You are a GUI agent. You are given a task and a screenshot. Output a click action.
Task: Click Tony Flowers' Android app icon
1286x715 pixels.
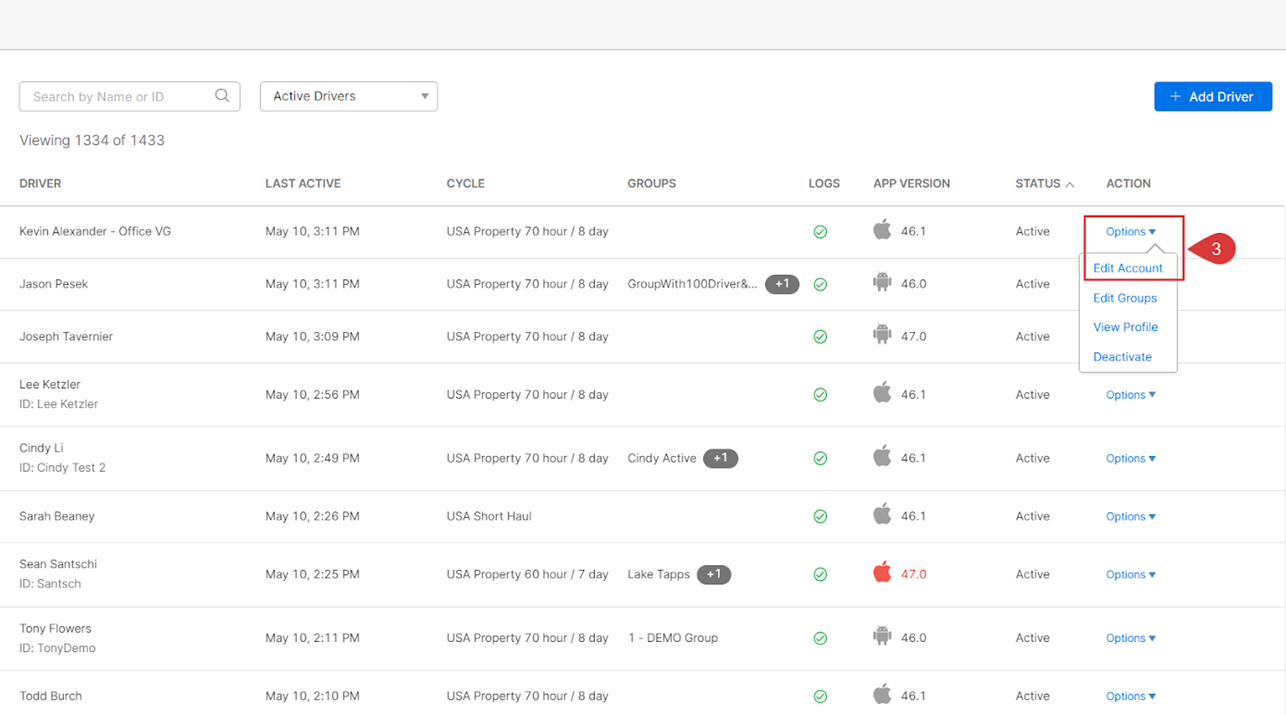click(882, 637)
